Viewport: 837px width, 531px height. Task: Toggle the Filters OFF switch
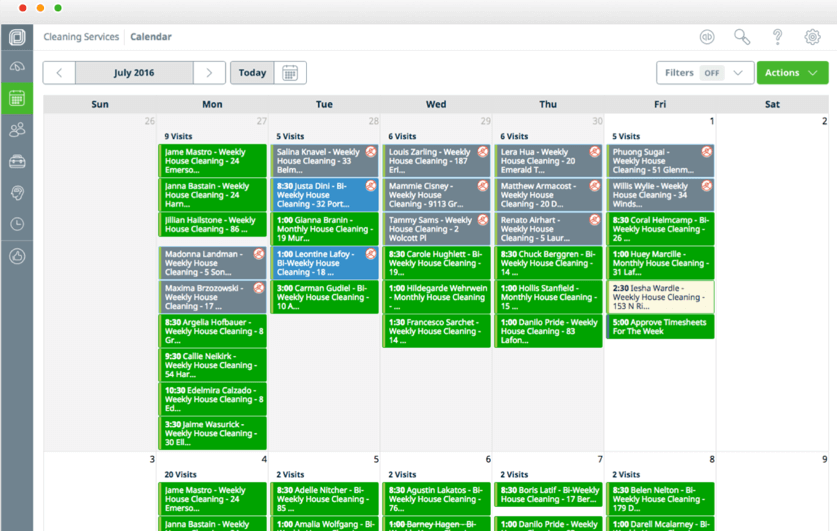(712, 73)
